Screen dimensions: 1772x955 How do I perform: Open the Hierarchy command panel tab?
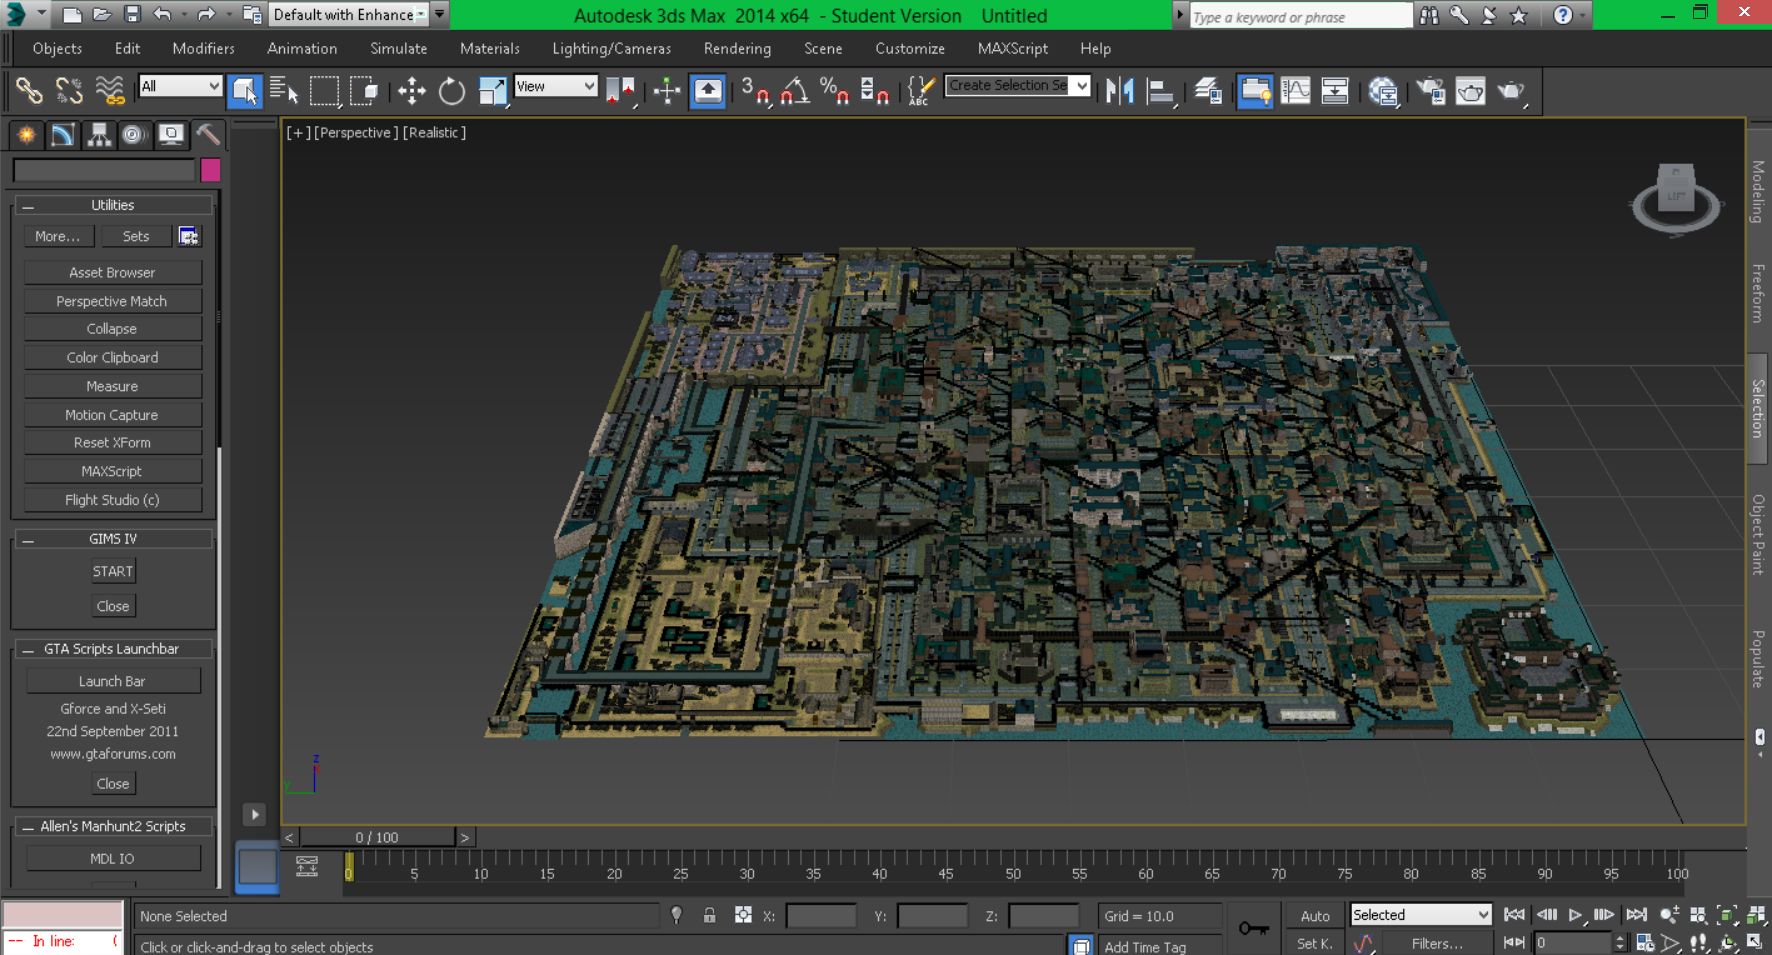tap(98, 134)
